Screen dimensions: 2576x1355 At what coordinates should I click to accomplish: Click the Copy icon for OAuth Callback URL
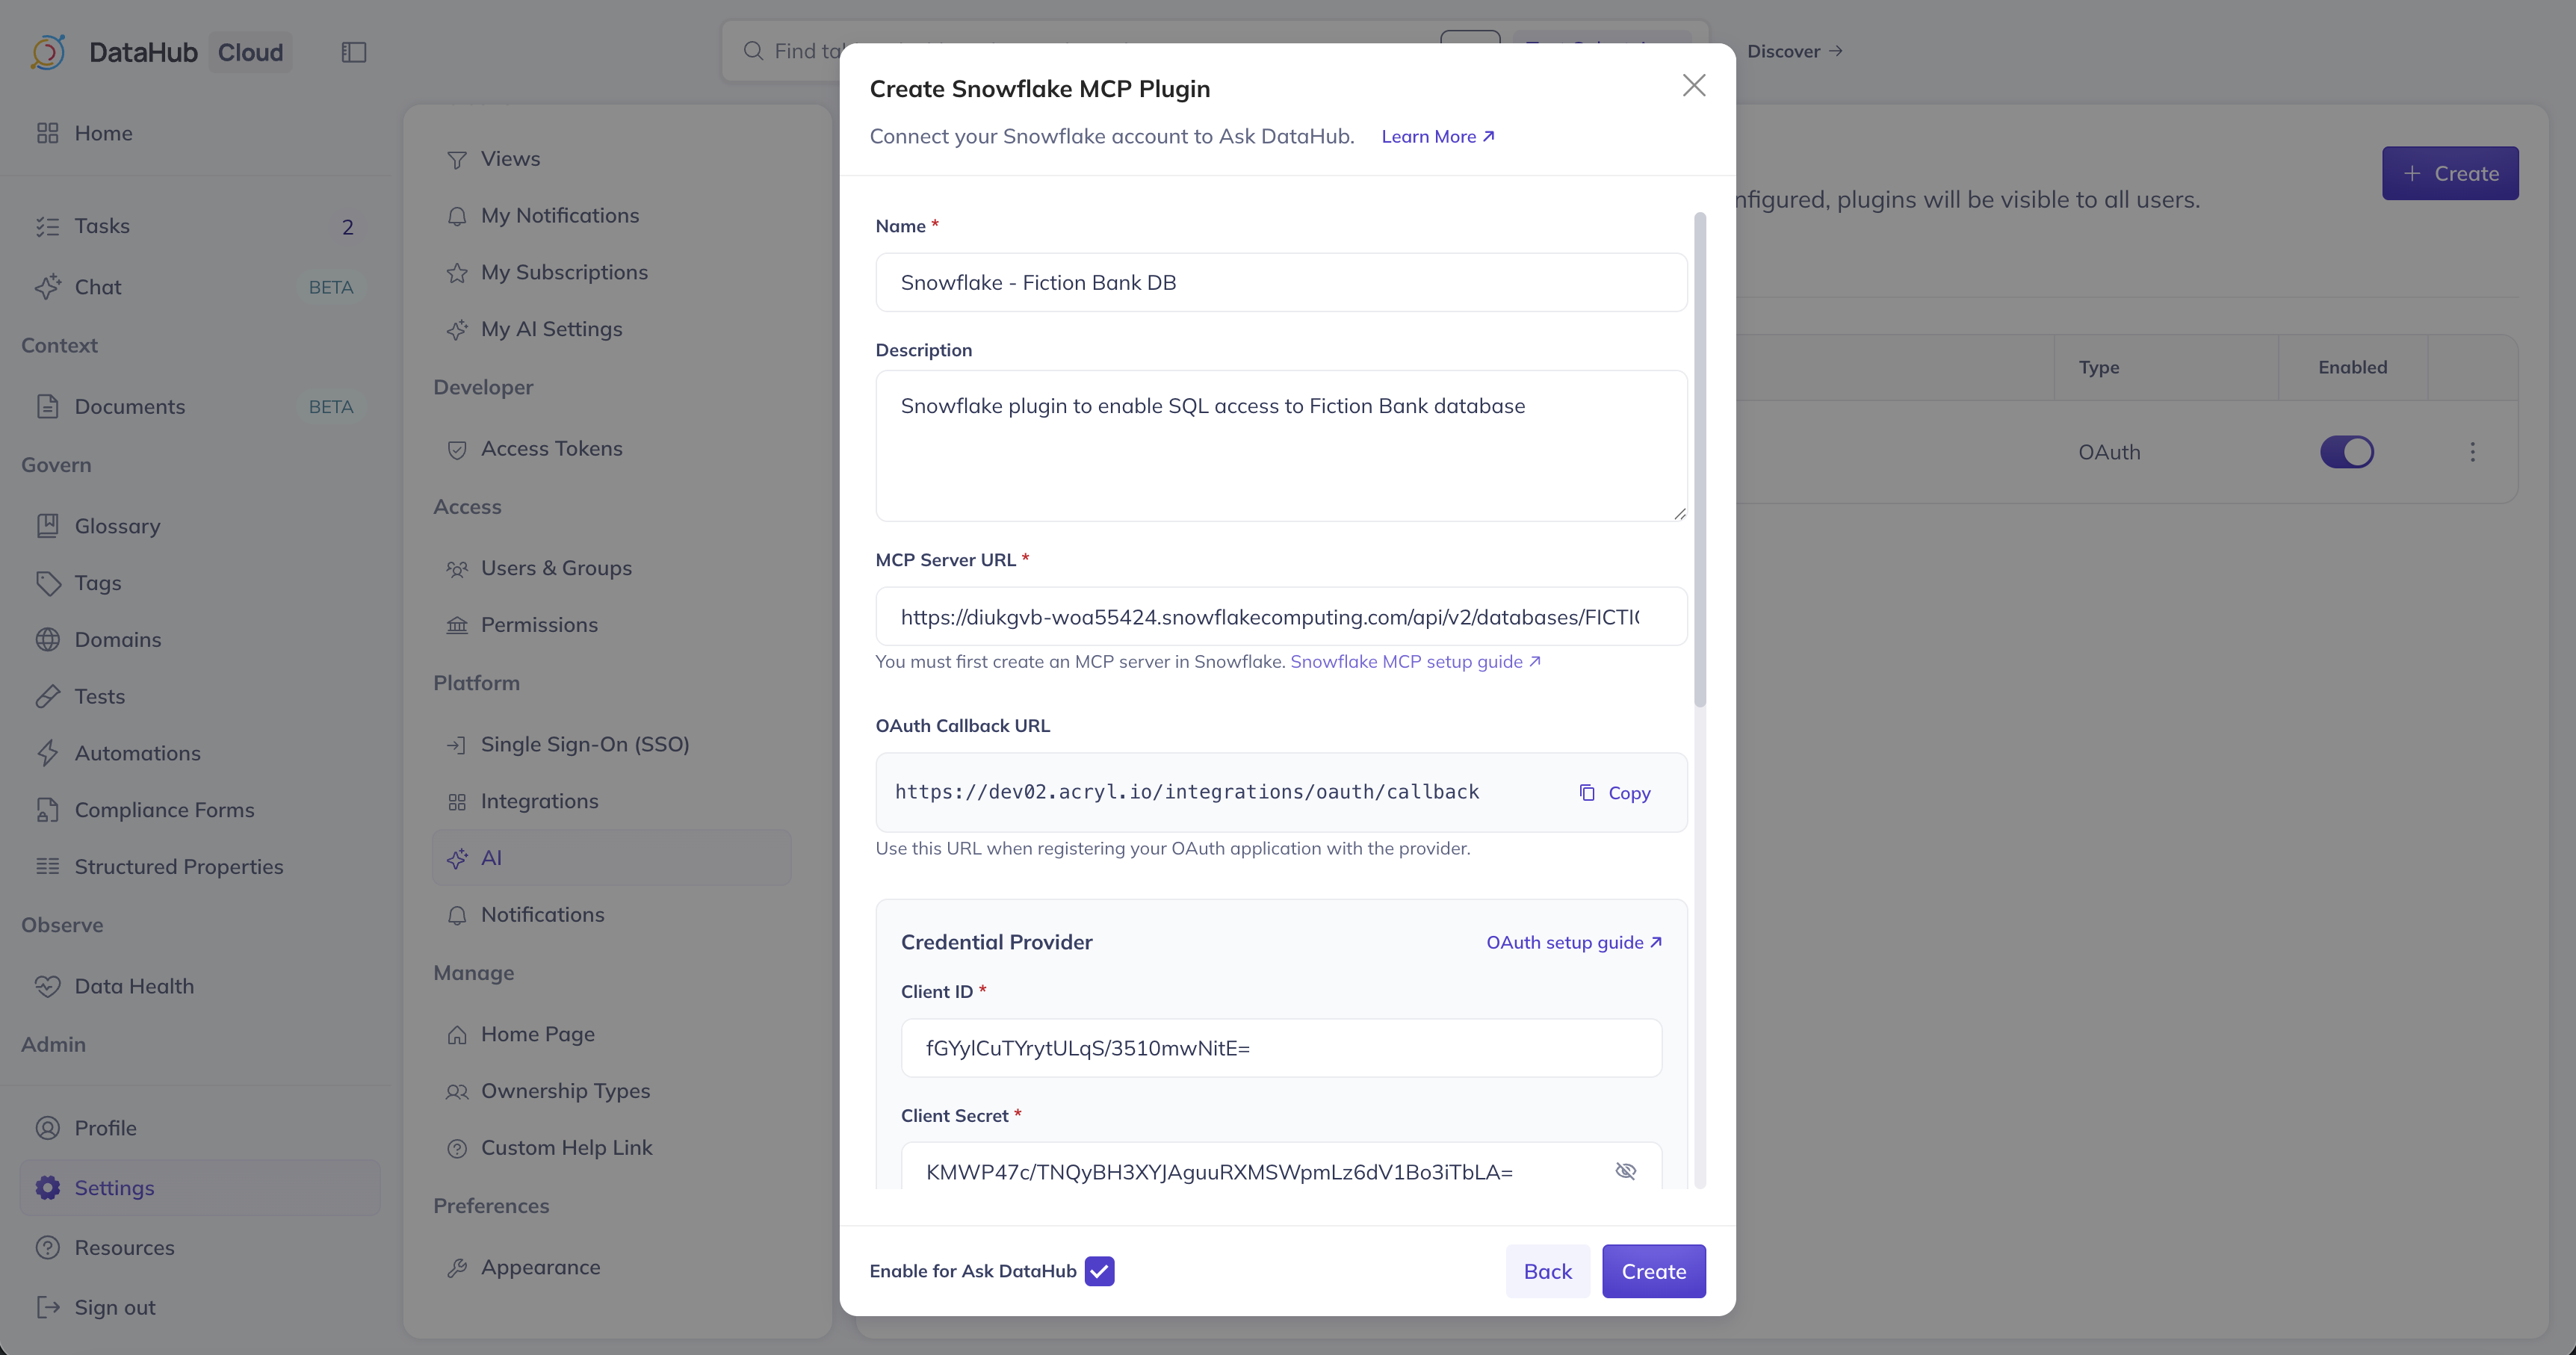click(1587, 792)
